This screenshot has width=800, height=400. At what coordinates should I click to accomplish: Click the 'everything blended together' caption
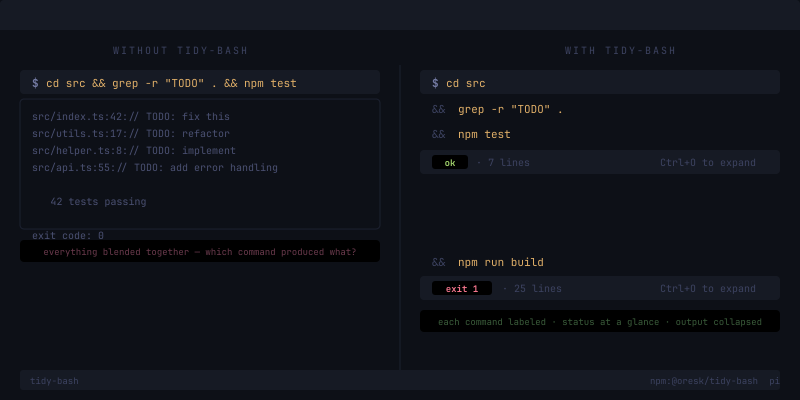click(x=200, y=252)
